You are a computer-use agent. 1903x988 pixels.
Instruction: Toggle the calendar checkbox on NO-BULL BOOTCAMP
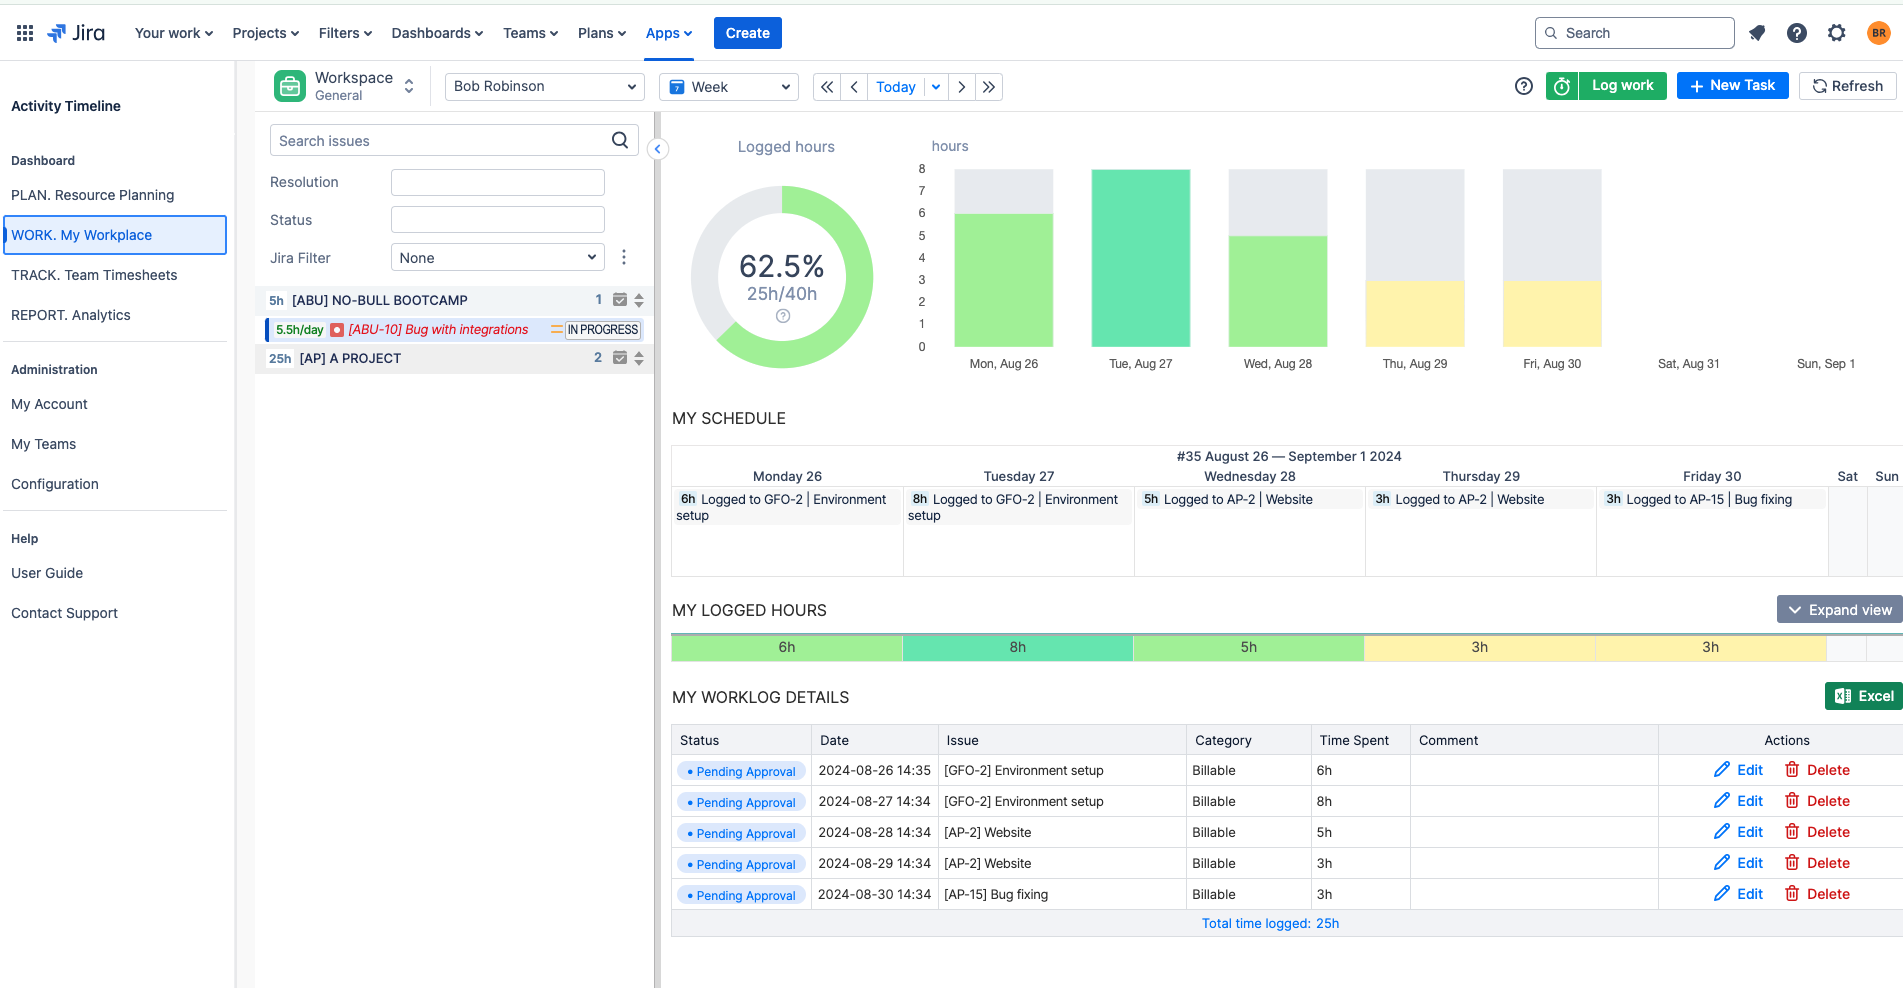coord(621,299)
